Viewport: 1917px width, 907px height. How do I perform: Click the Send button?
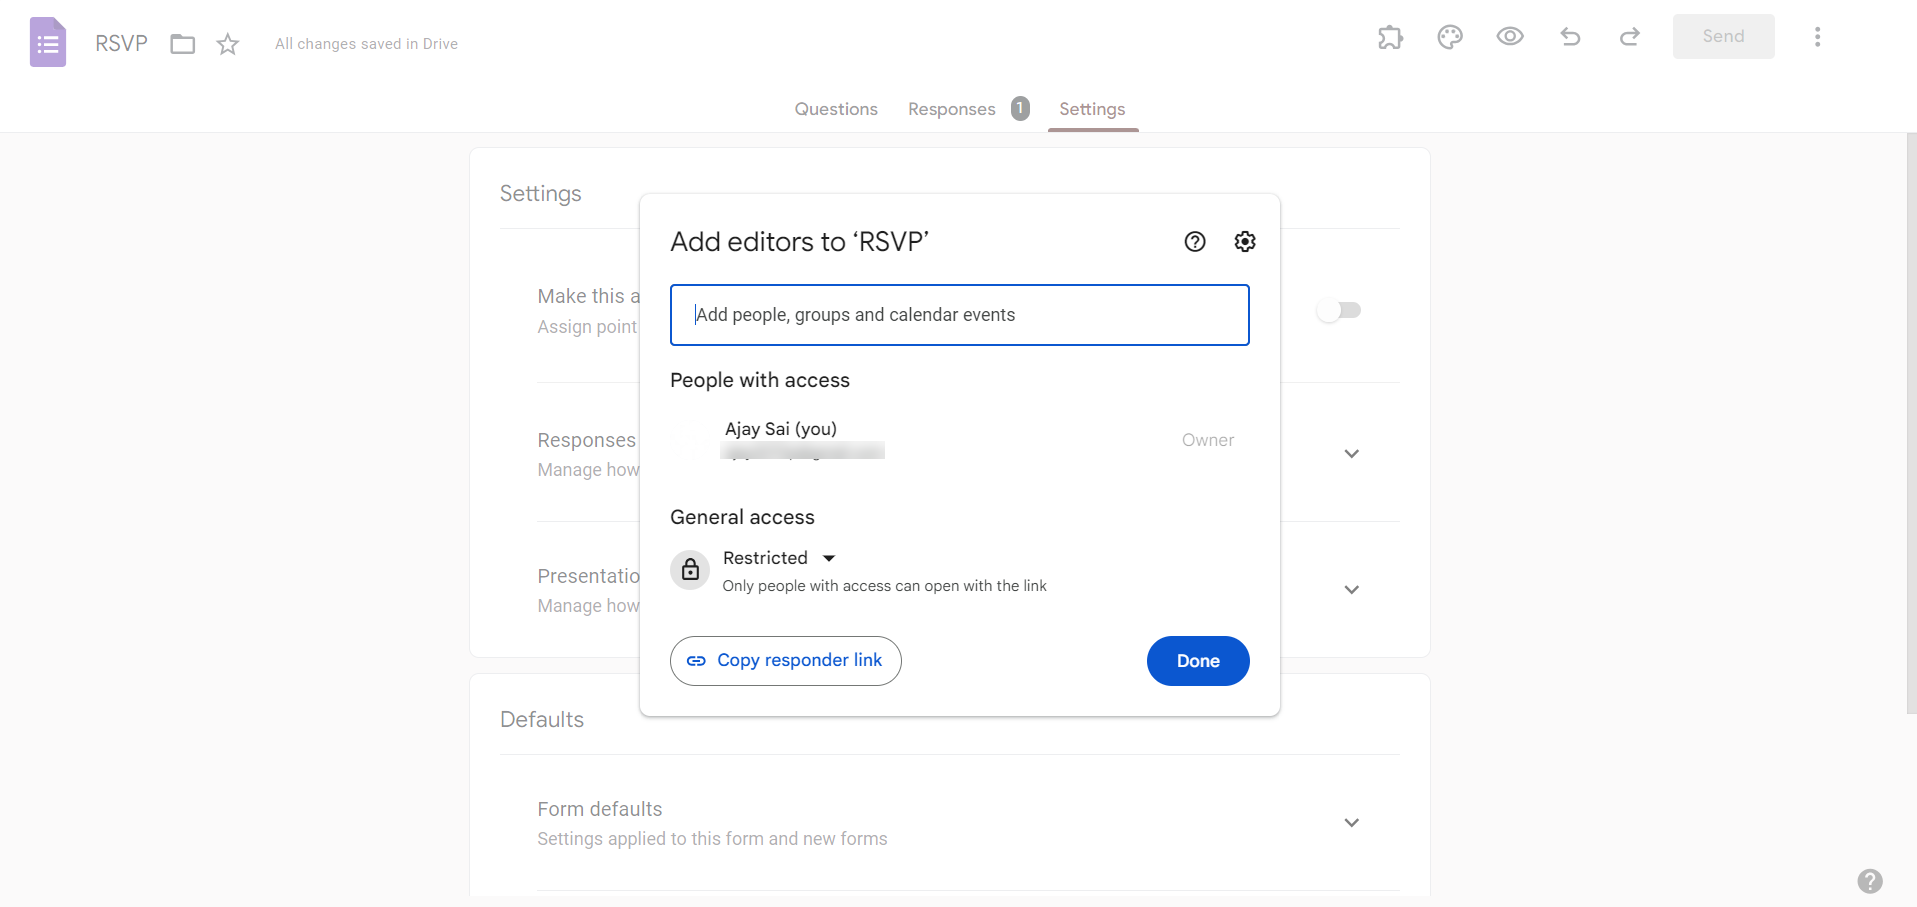tap(1724, 36)
